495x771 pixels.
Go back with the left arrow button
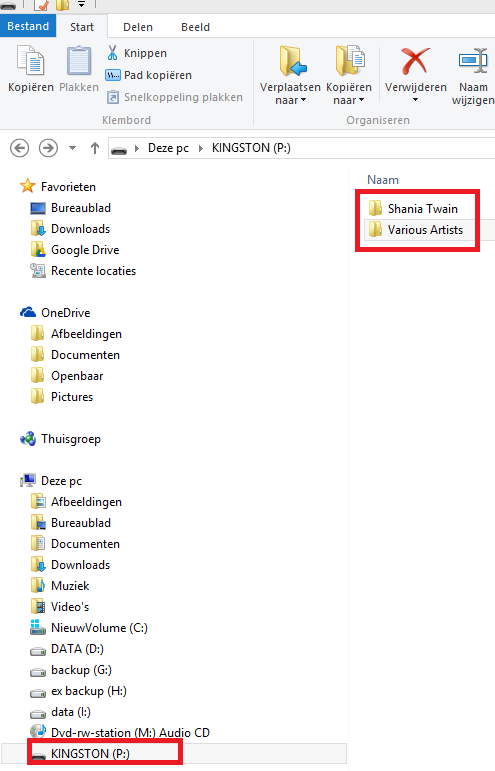[20, 148]
